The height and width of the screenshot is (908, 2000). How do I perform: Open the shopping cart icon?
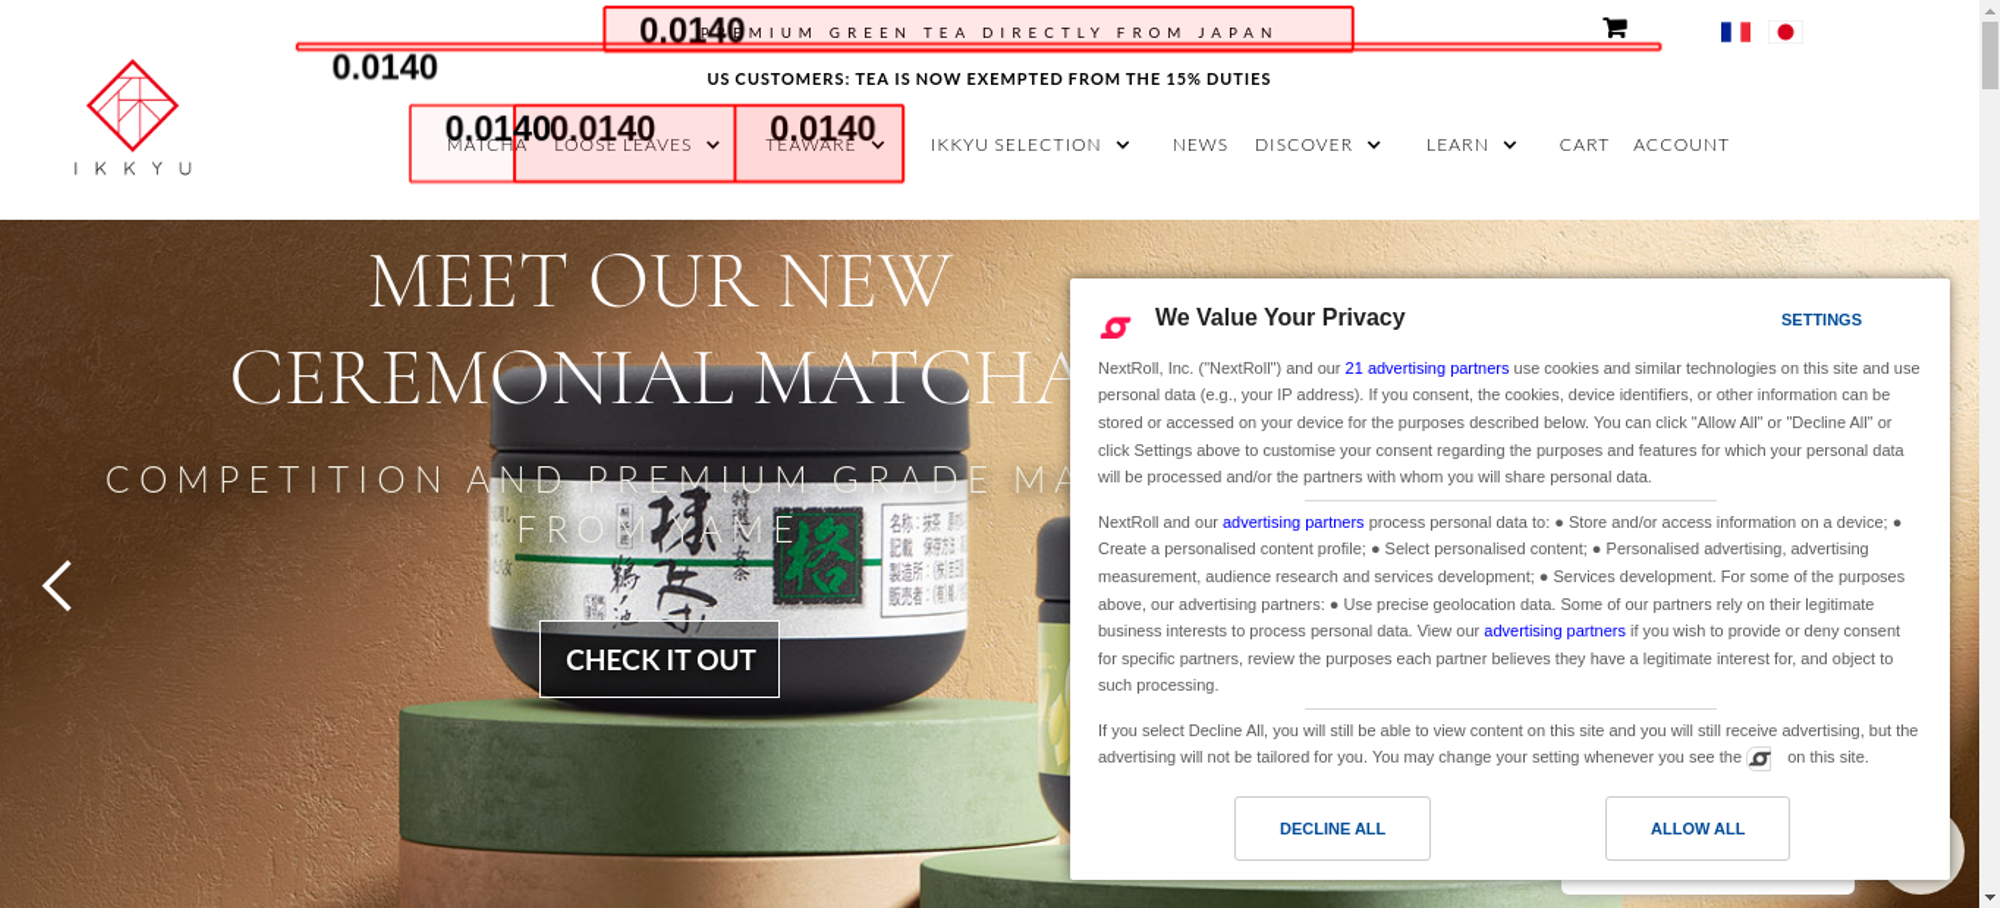click(x=1614, y=28)
